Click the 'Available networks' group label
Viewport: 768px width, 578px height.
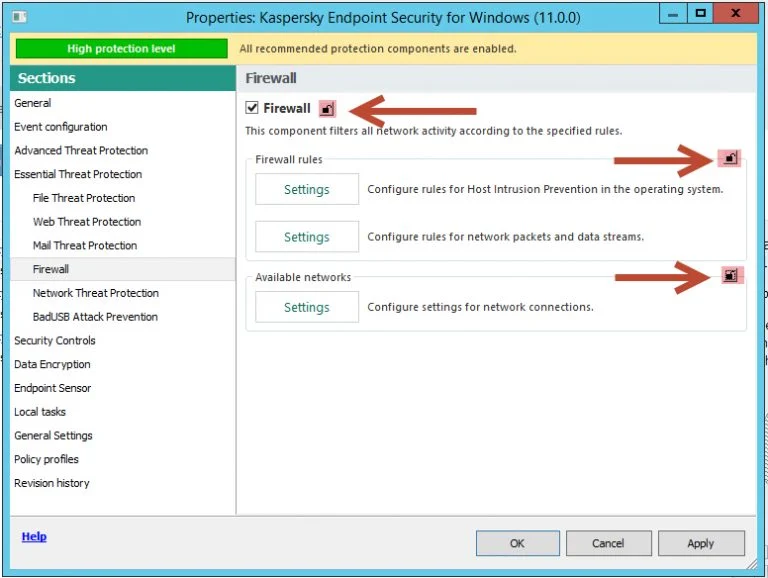(303, 277)
